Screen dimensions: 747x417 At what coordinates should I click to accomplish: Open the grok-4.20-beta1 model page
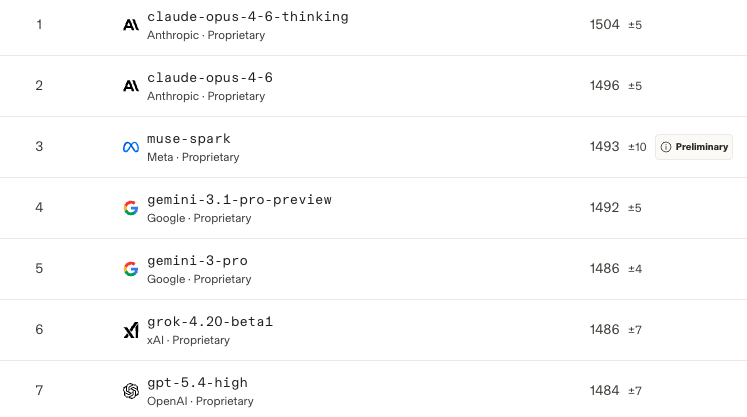coord(209,322)
